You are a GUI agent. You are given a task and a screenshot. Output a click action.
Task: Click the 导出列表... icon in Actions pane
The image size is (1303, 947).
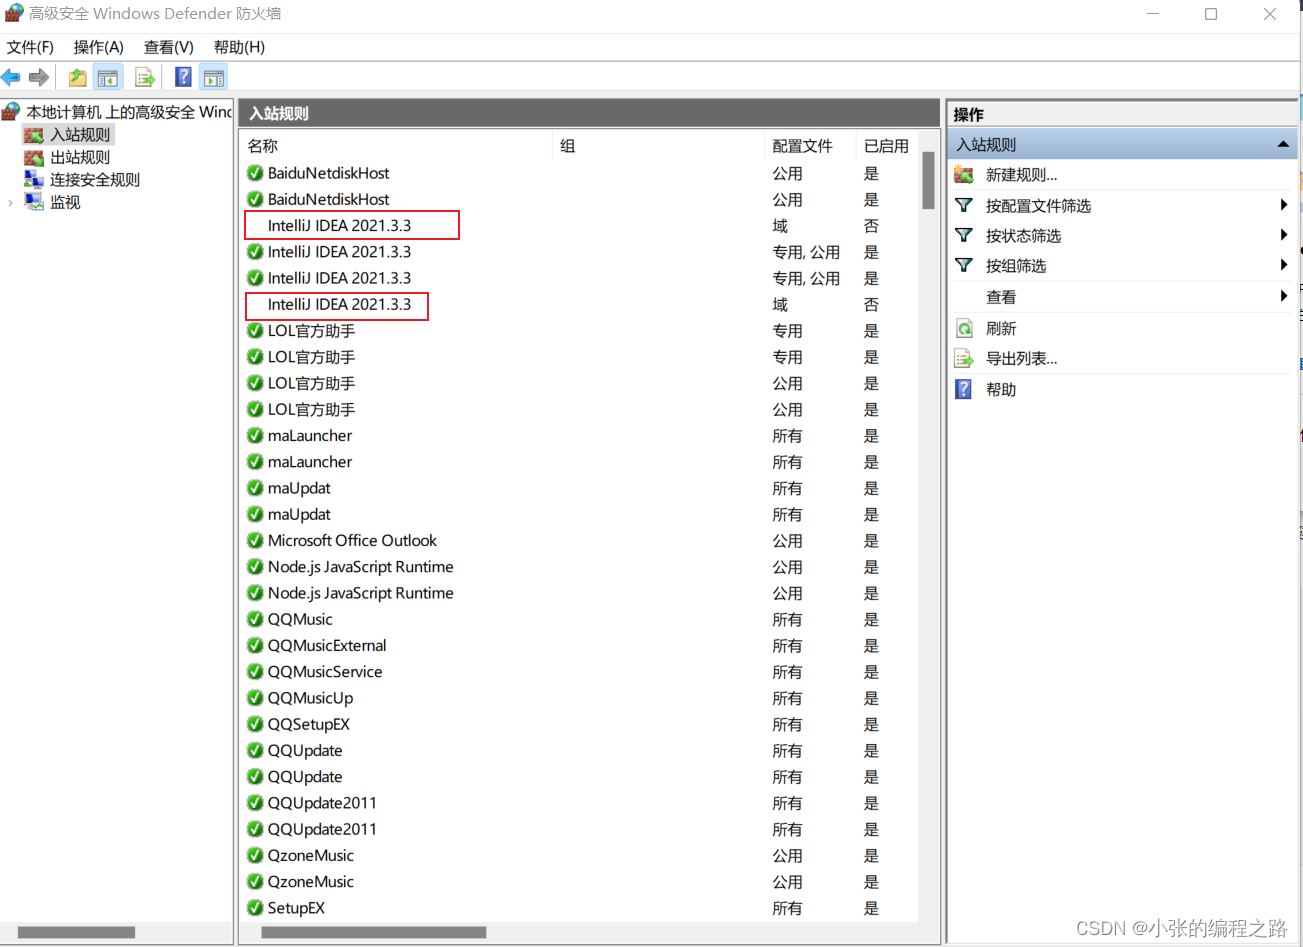click(964, 358)
